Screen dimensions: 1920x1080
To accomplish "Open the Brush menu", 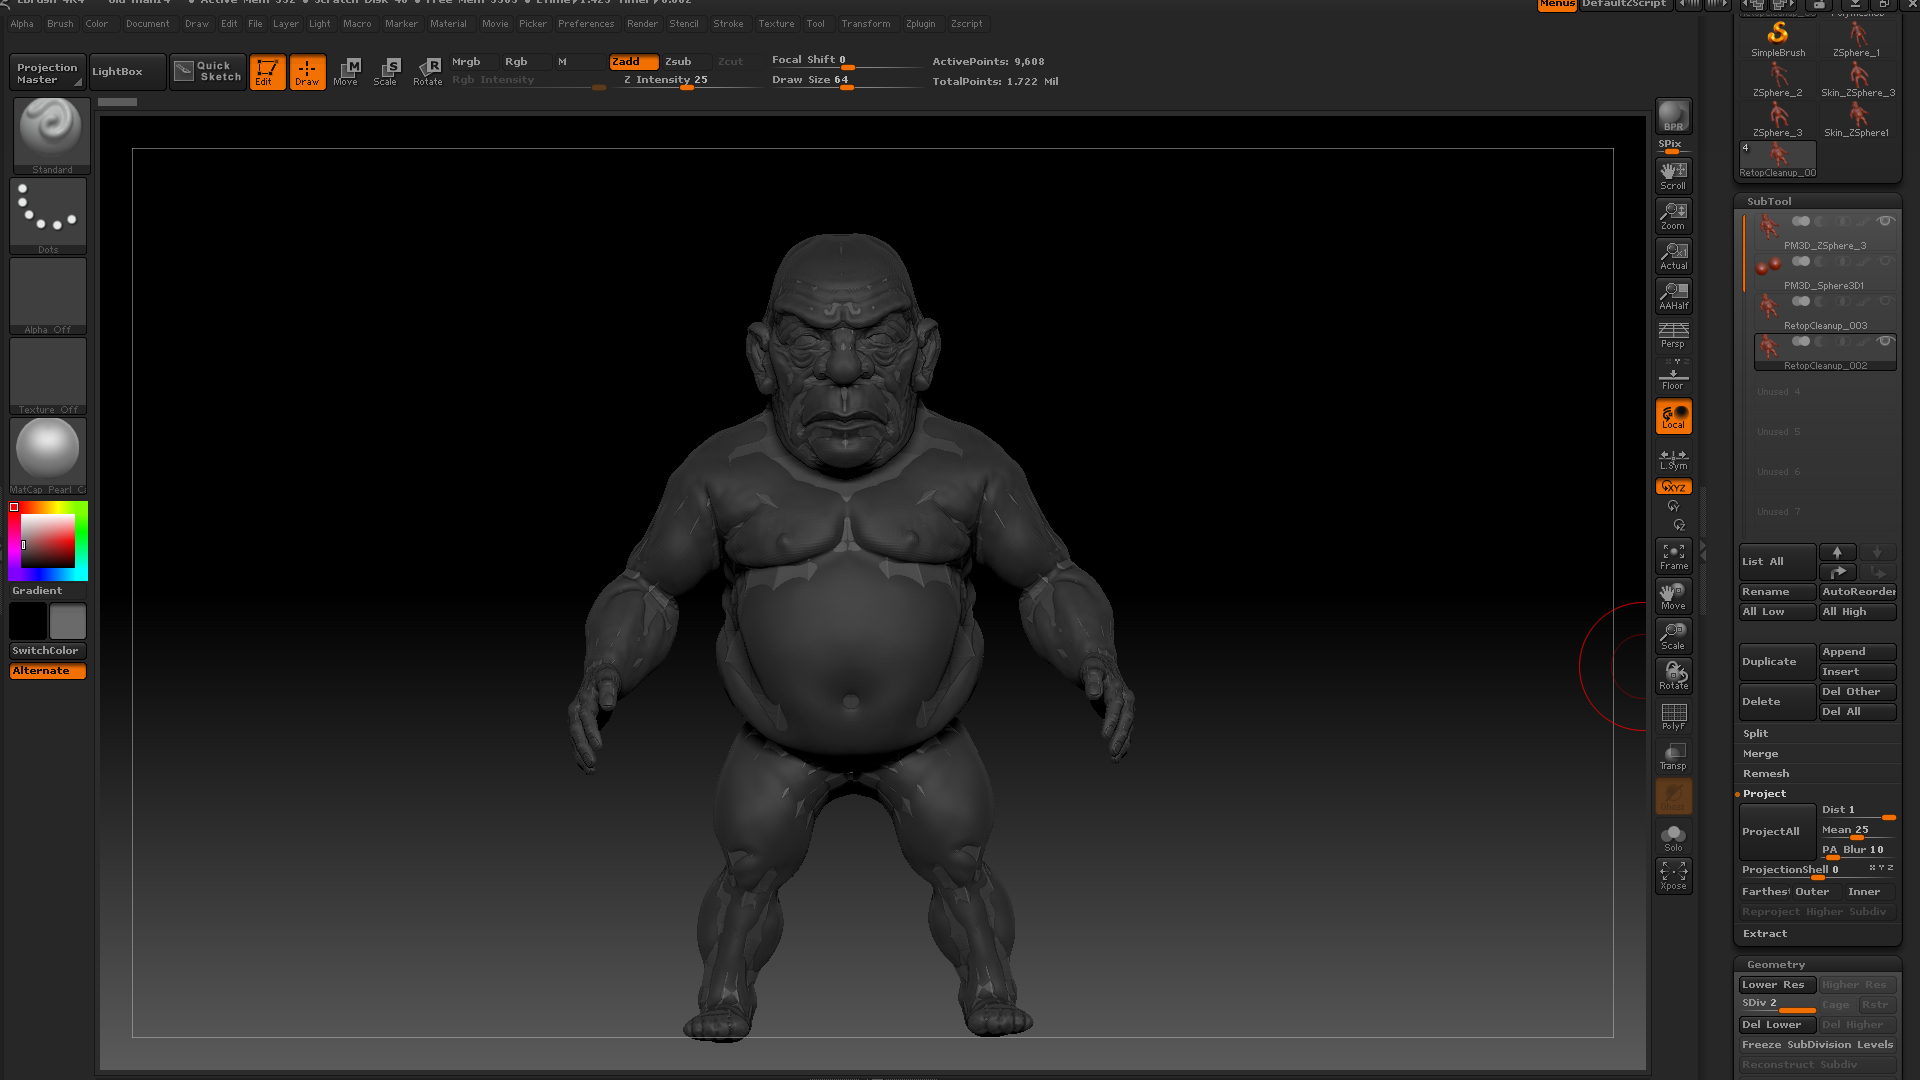I will (60, 24).
